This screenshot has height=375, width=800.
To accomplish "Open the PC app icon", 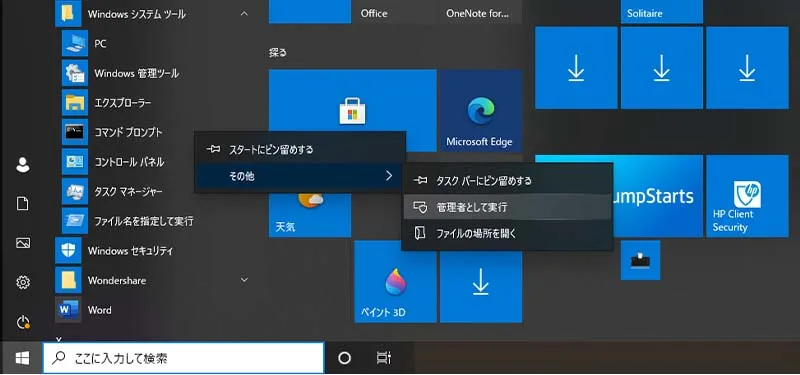I will click(75, 43).
